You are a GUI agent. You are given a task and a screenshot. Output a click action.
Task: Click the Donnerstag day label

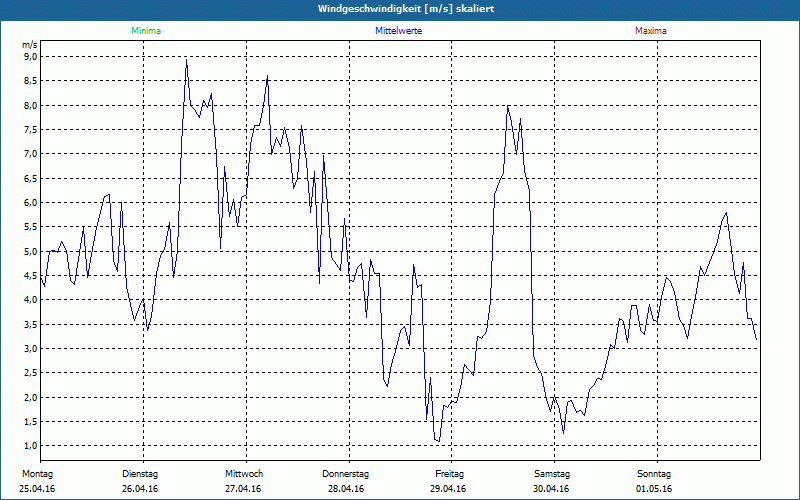(345, 474)
